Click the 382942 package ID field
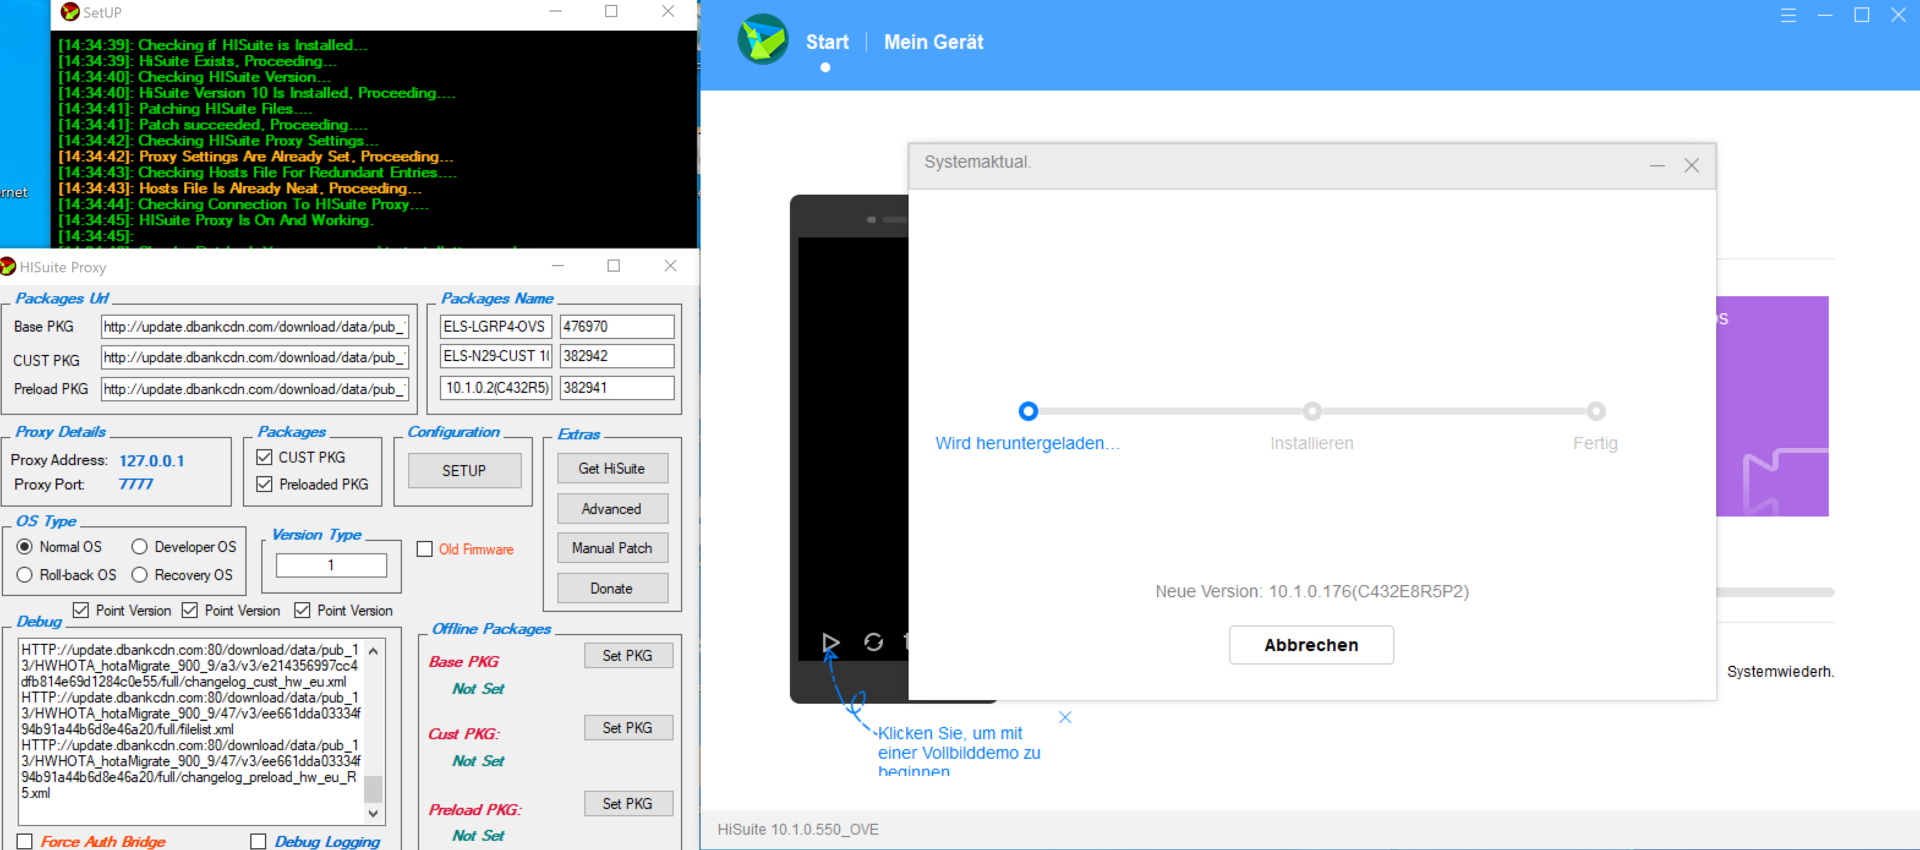 point(617,356)
